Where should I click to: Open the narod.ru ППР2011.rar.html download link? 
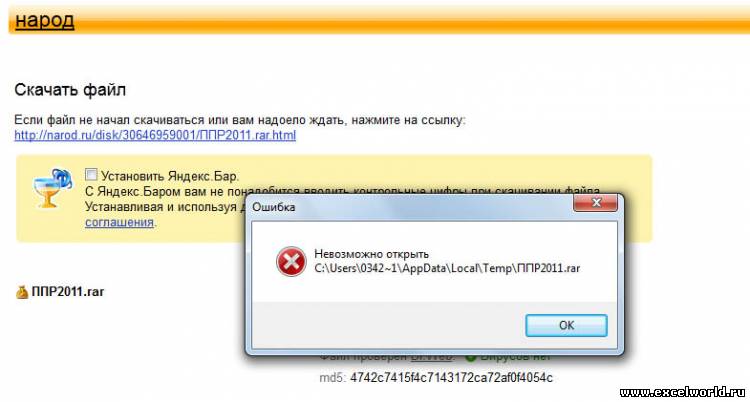(x=155, y=135)
